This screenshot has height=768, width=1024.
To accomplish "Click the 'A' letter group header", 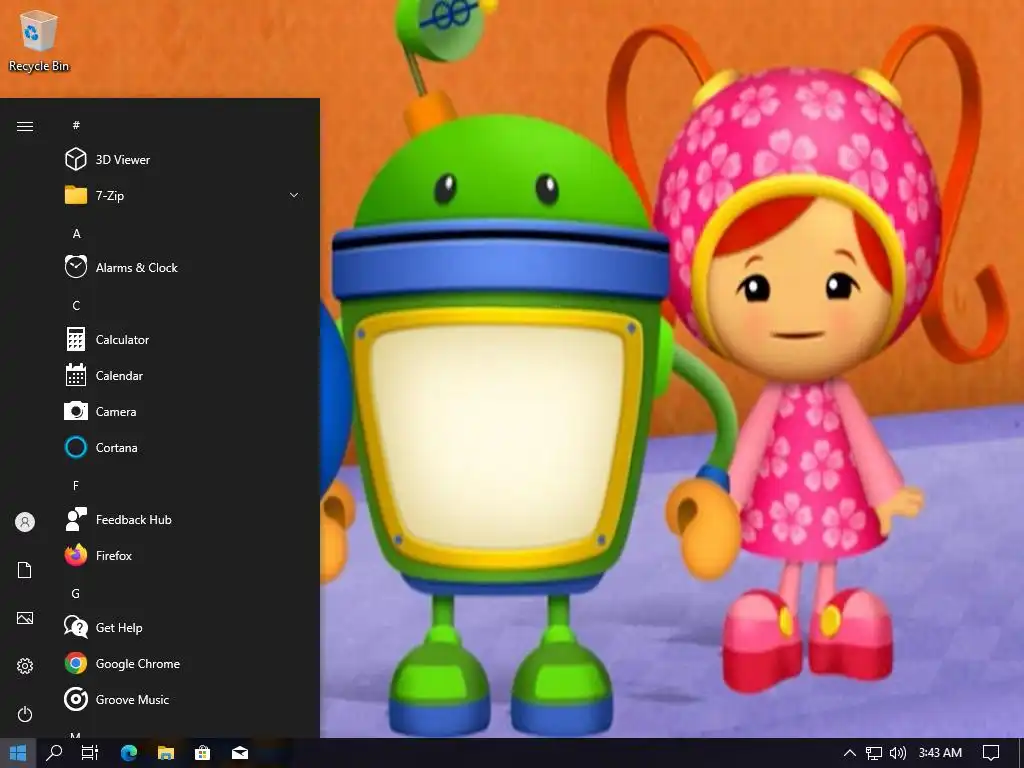I will (x=76, y=234).
